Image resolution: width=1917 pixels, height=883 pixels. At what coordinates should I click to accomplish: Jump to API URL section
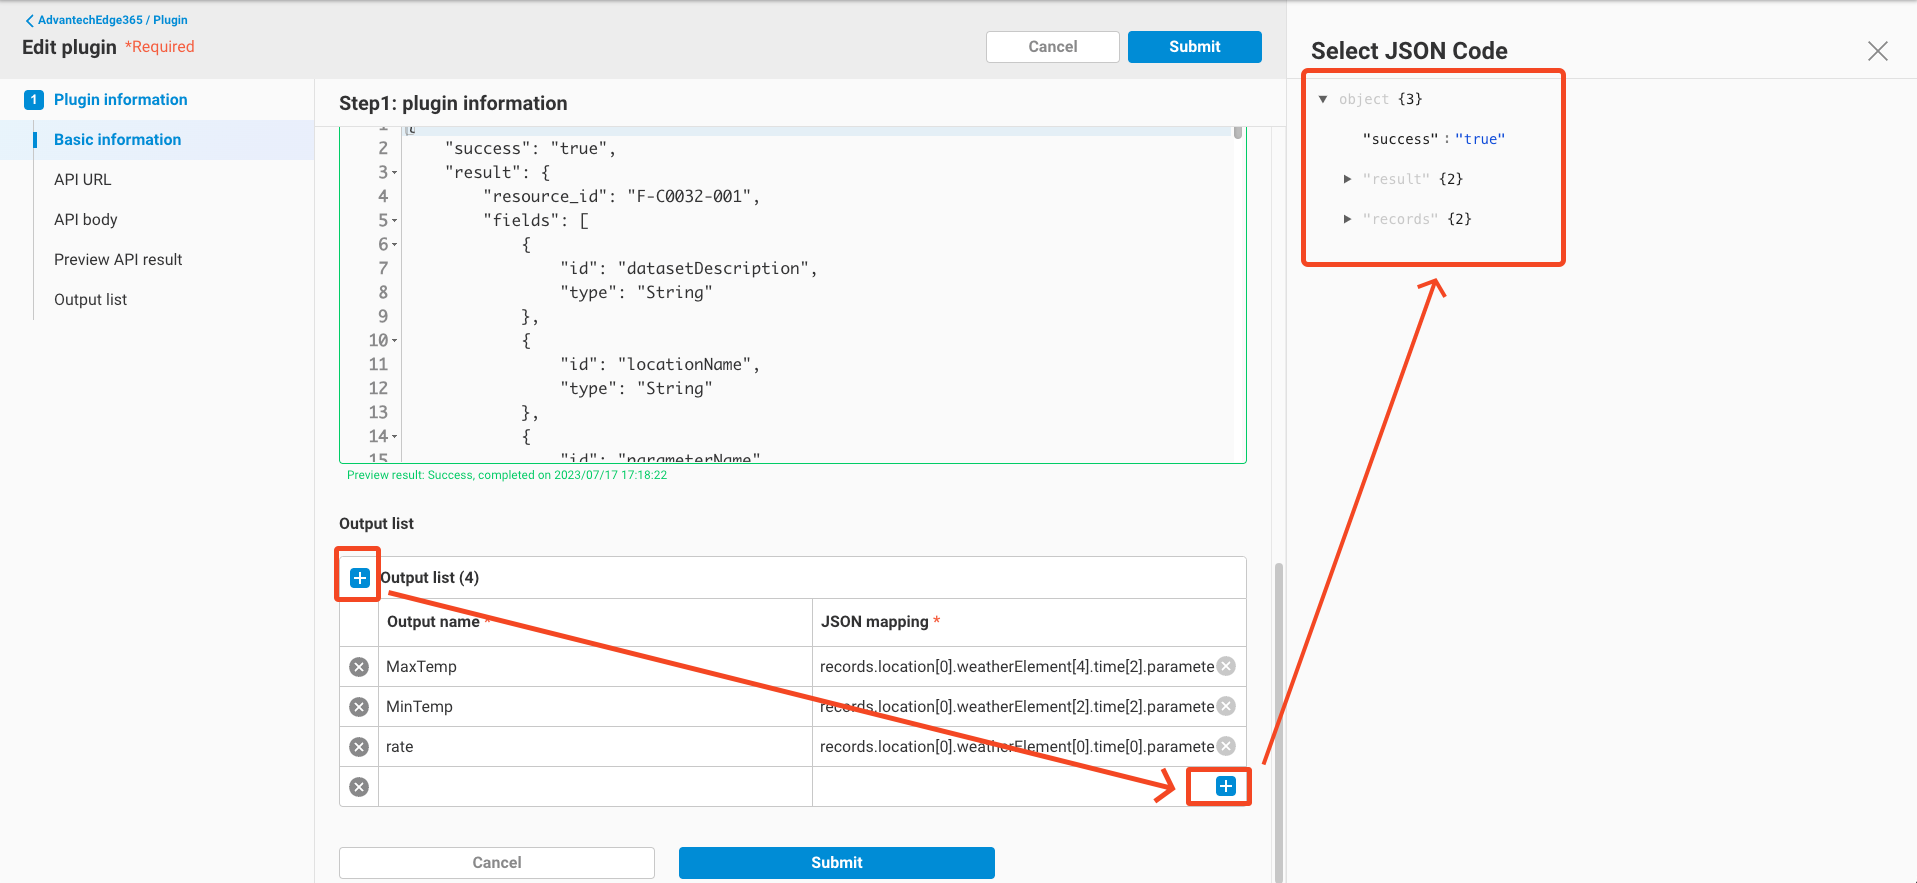click(82, 180)
